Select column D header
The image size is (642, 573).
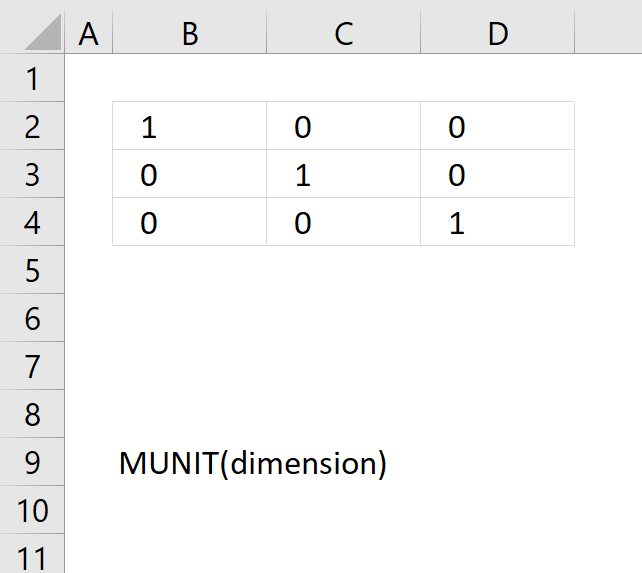(x=497, y=31)
